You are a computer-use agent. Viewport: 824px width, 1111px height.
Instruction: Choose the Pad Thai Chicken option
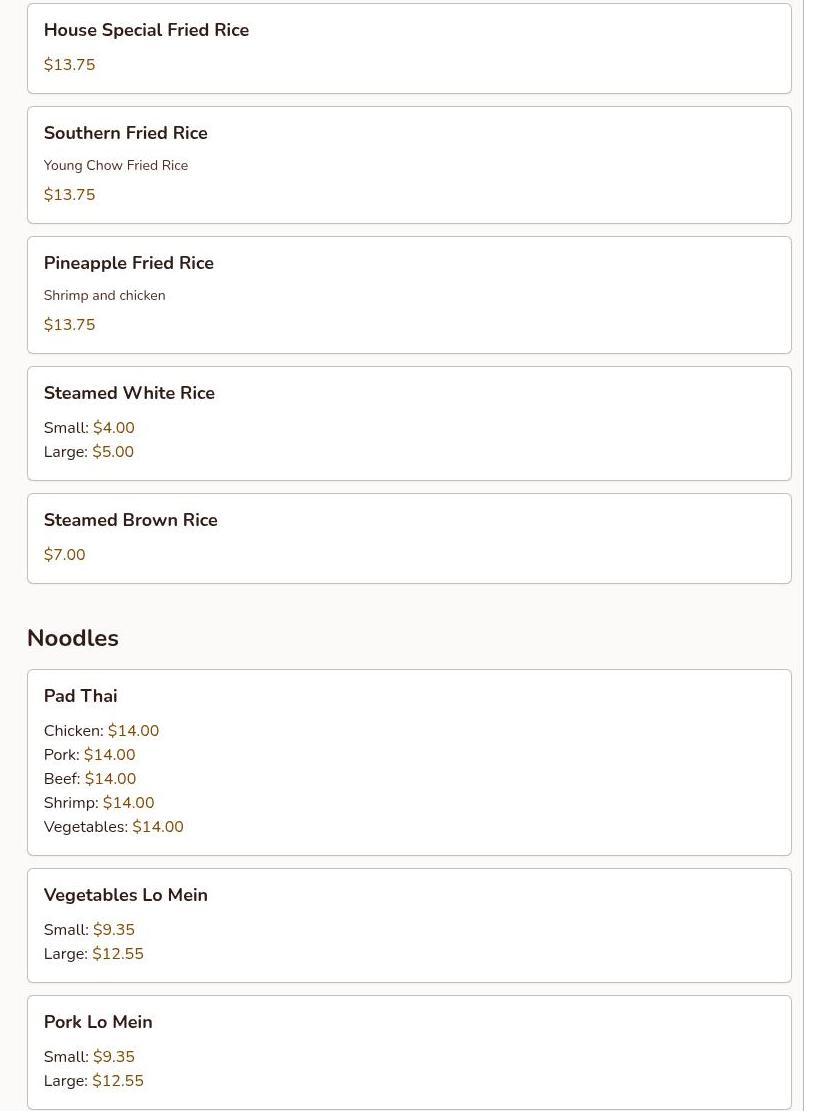point(101,731)
